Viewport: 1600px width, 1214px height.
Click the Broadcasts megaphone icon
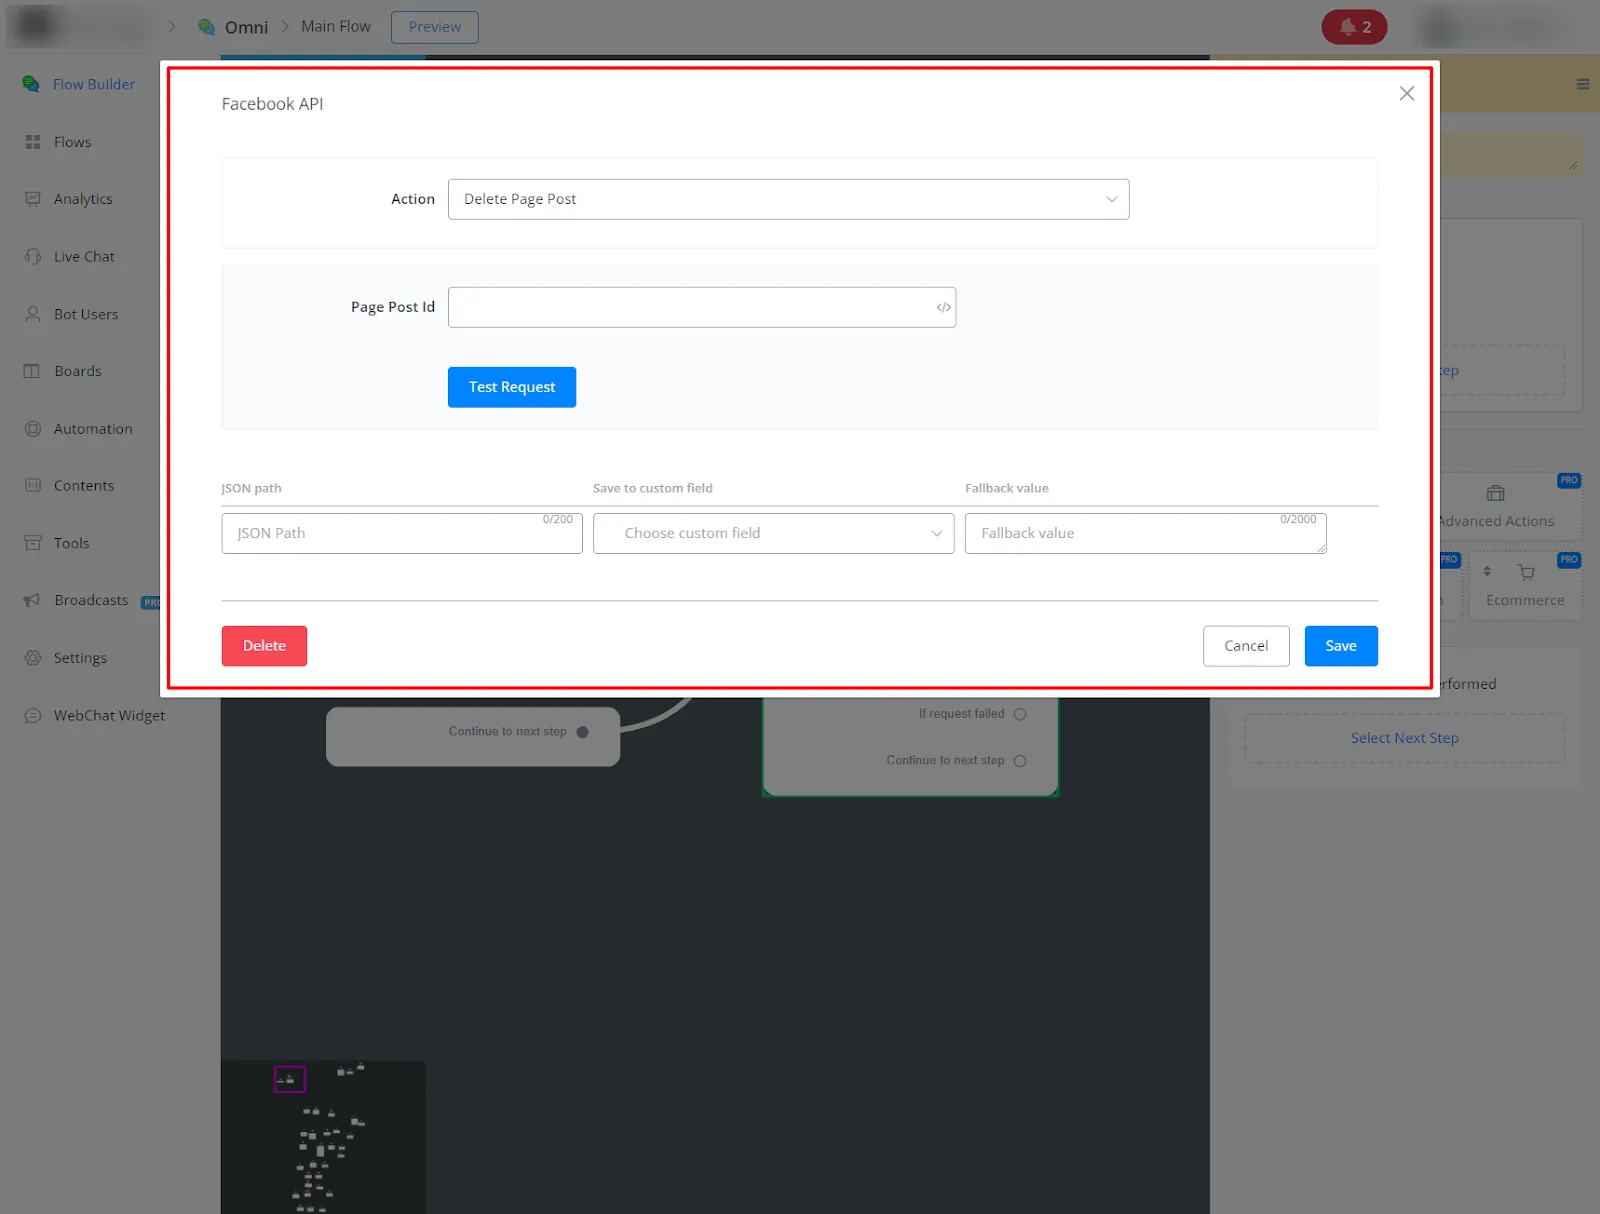click(32, 600)
